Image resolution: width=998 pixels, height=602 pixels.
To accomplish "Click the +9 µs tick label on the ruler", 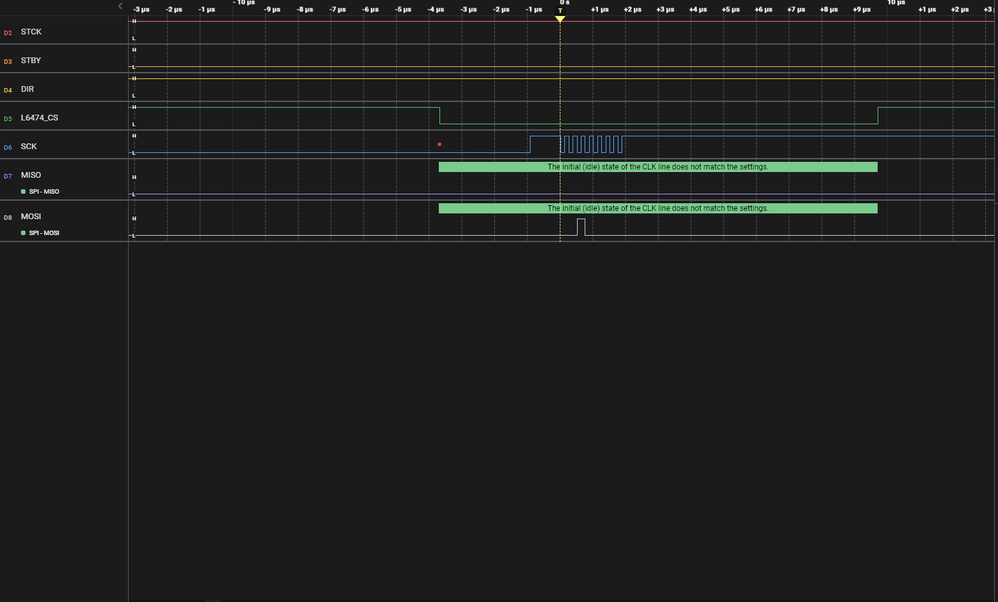I will [862, 10].
